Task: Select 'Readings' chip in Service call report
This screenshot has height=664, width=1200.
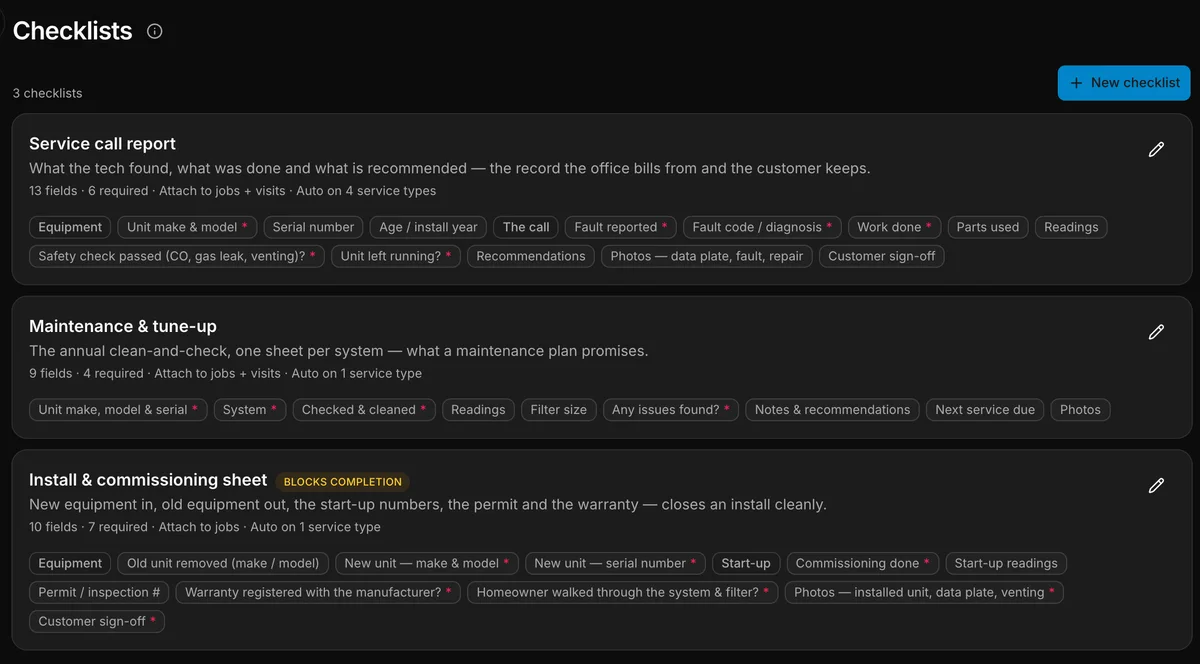Action: coord(1071,227)
